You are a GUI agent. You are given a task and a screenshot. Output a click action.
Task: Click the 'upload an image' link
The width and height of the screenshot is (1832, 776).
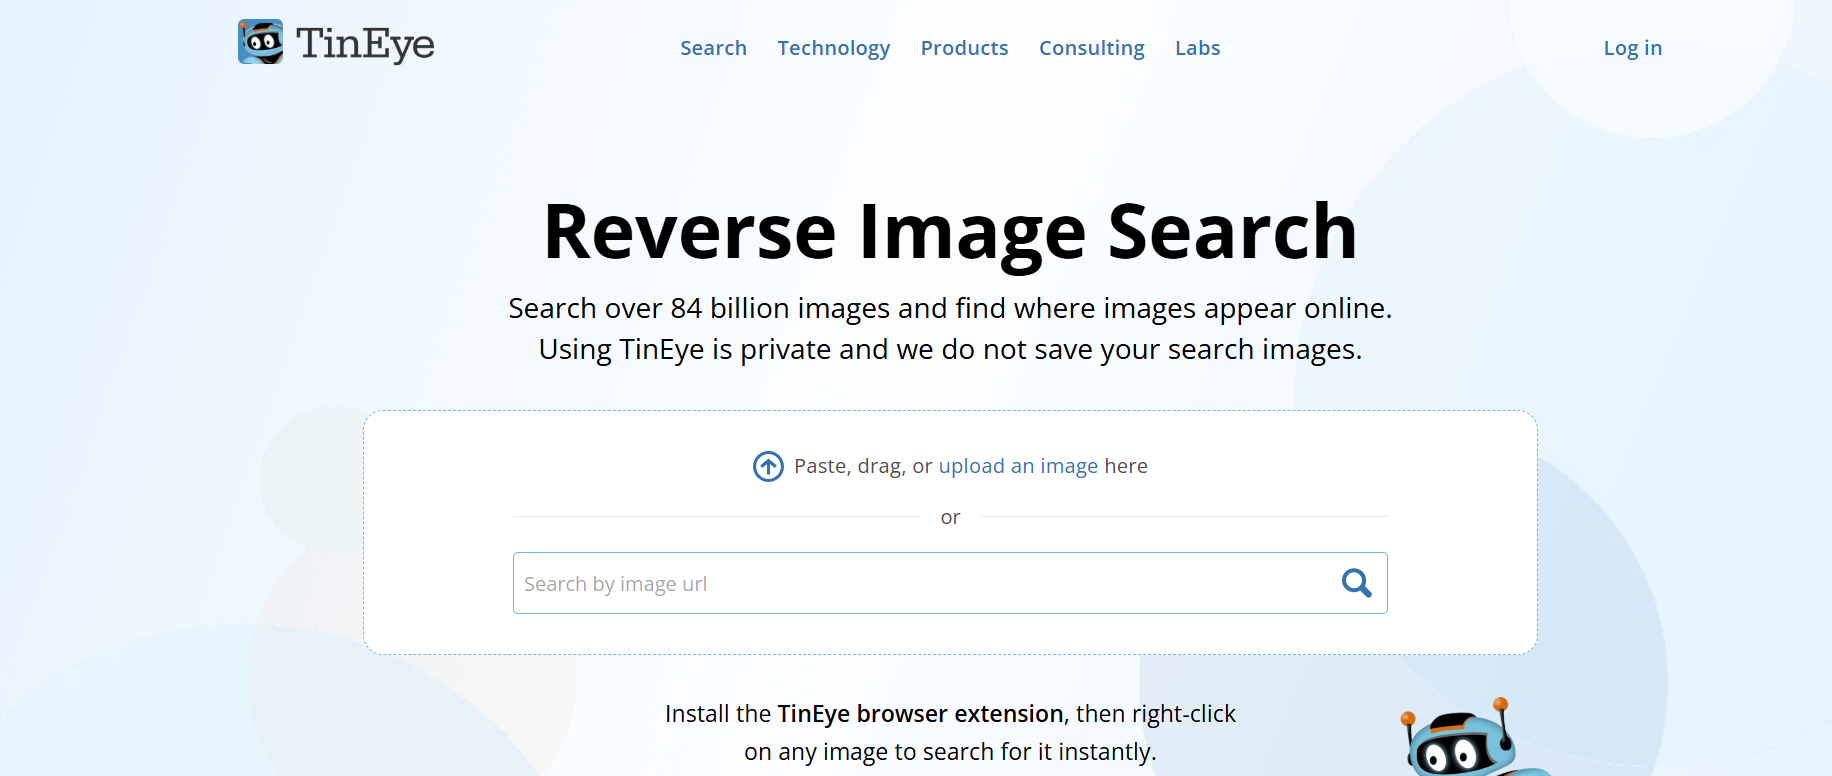point(1018,466)
